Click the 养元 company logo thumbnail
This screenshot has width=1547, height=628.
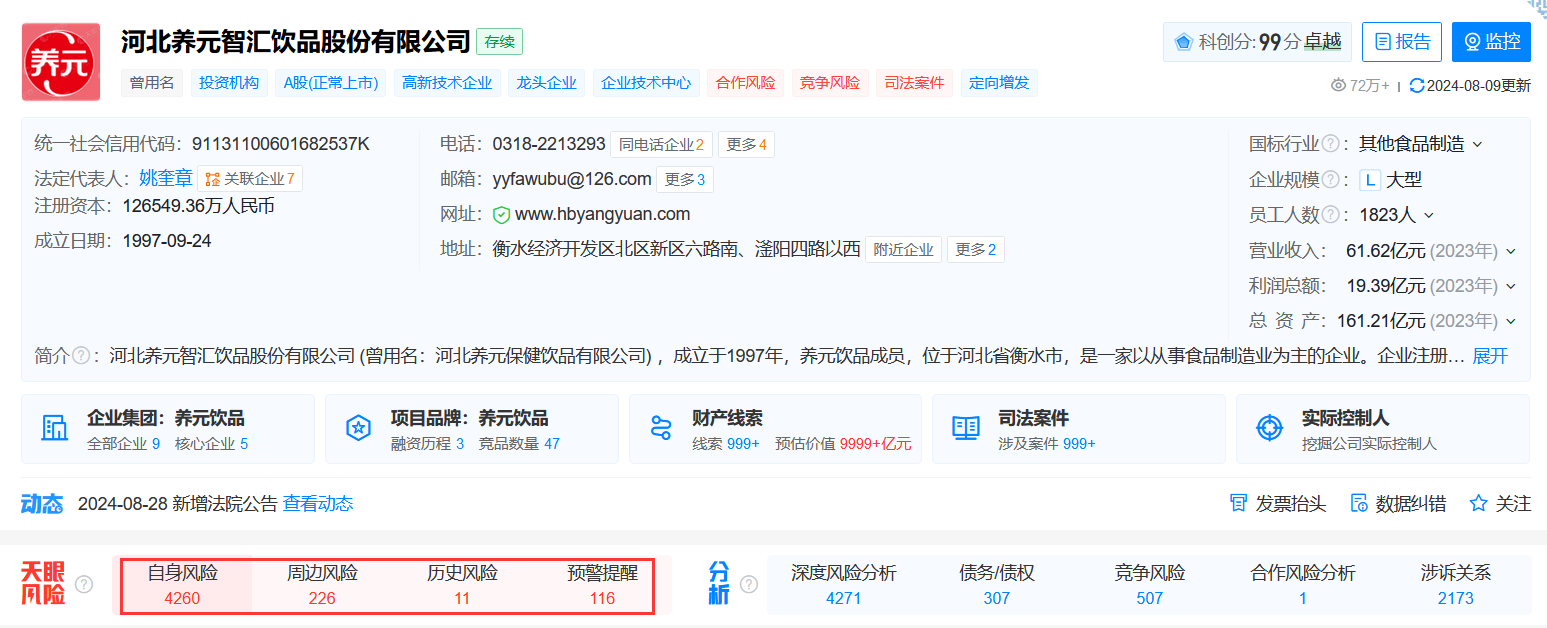(x=61, y=62)
